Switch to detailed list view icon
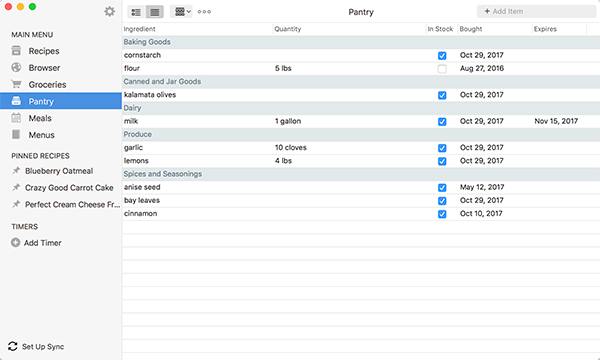Image resolution: width=600 pixels, height=360 pixels. tap(136, 12)
